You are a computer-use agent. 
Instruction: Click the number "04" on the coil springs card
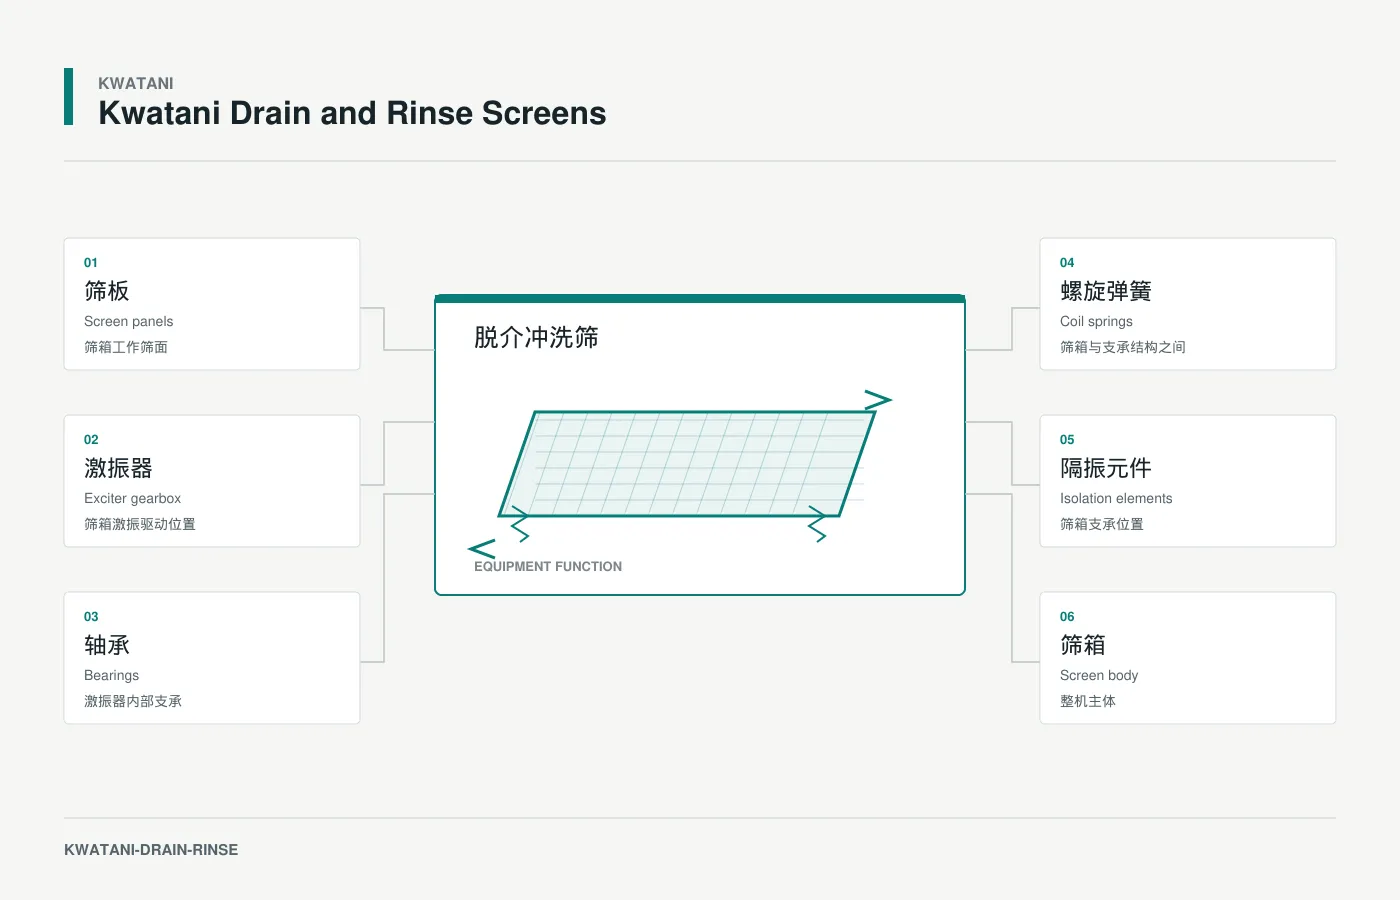click(x=1067, y=263)
